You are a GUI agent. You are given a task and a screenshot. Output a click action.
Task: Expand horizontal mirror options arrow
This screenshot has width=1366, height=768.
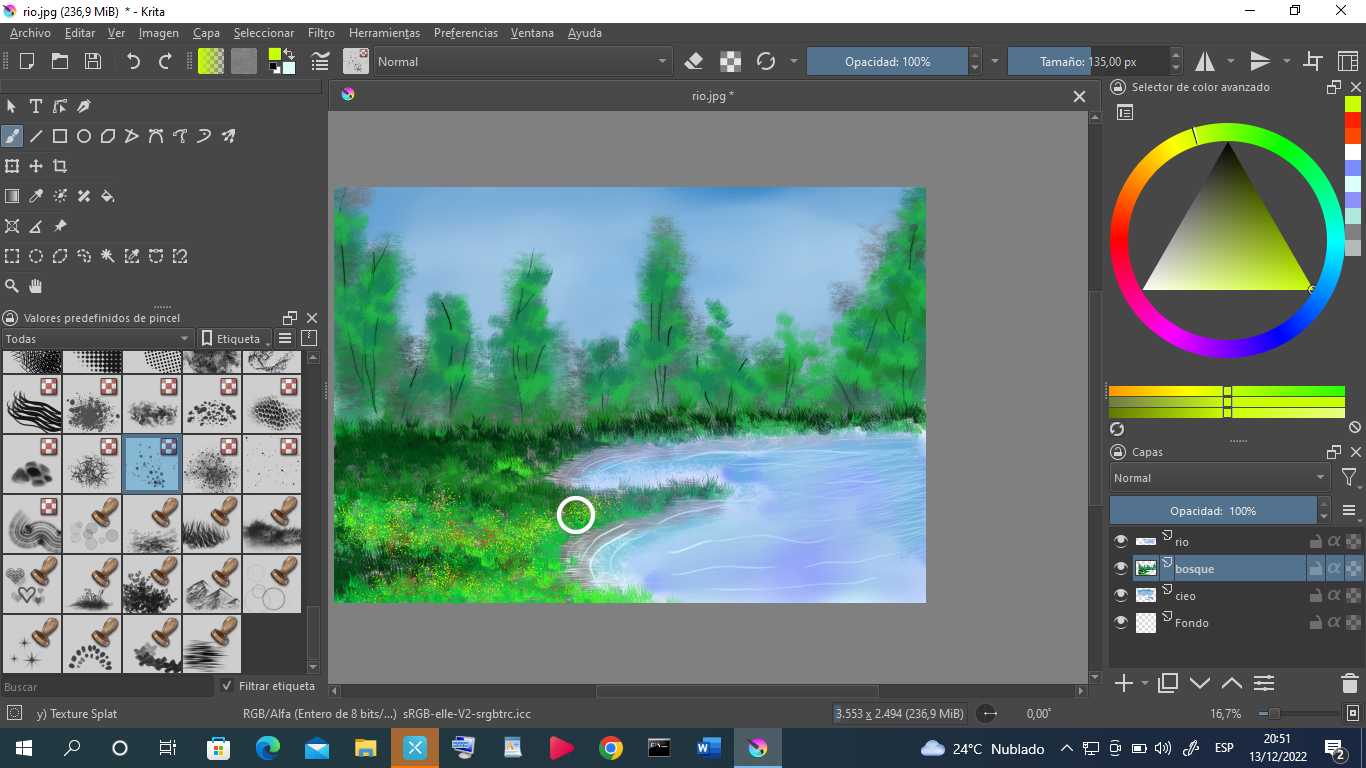(x=1231, y=61)
